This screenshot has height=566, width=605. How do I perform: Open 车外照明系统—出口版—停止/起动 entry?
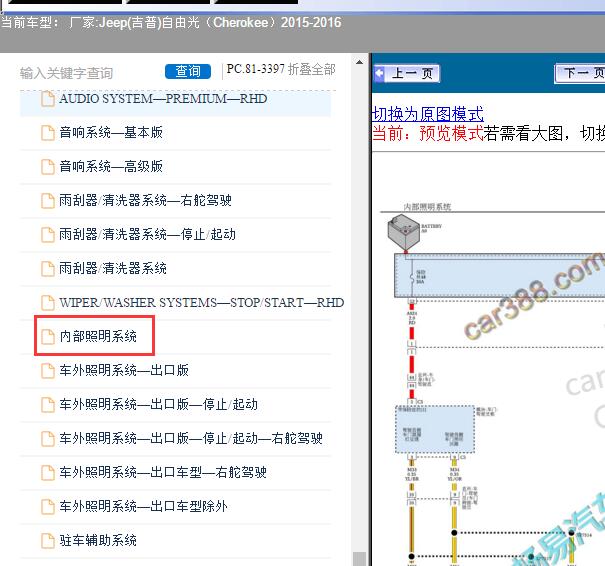pos(158,404)
